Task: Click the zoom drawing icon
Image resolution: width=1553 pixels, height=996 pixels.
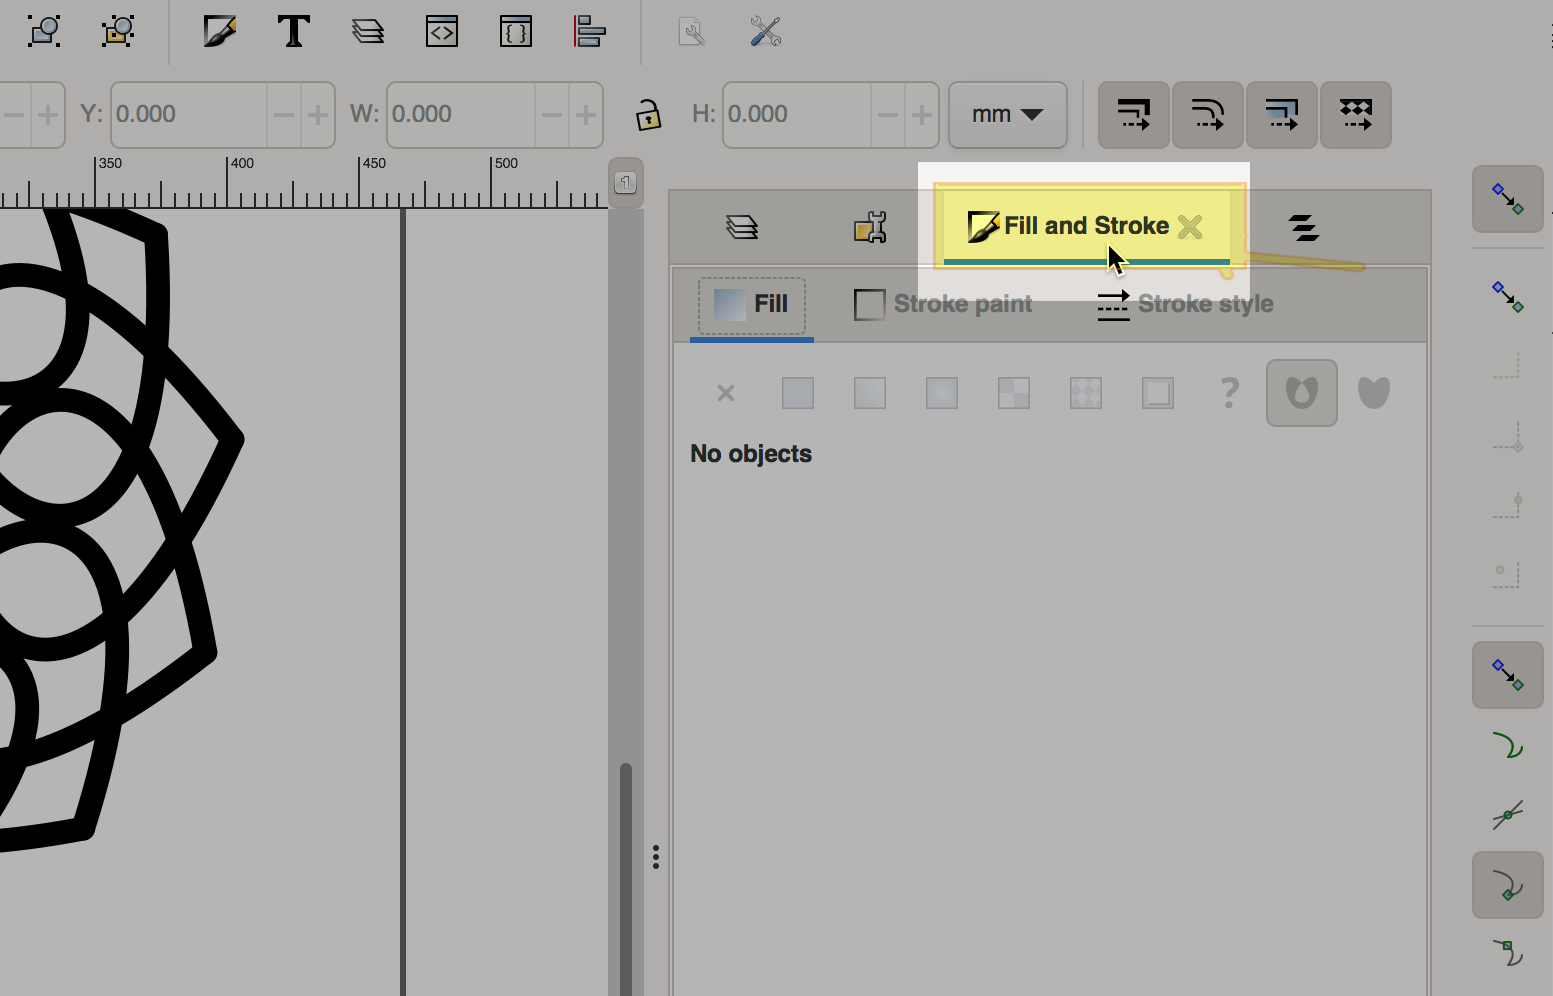Action: click(x=44, y=32)
